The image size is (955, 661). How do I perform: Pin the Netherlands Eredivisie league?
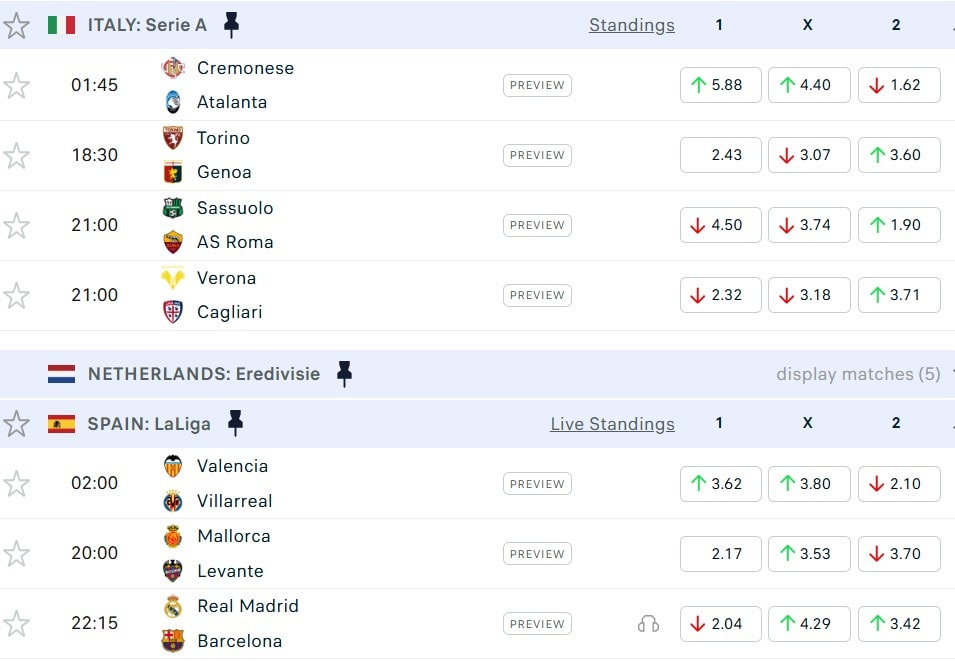[344, 374]
